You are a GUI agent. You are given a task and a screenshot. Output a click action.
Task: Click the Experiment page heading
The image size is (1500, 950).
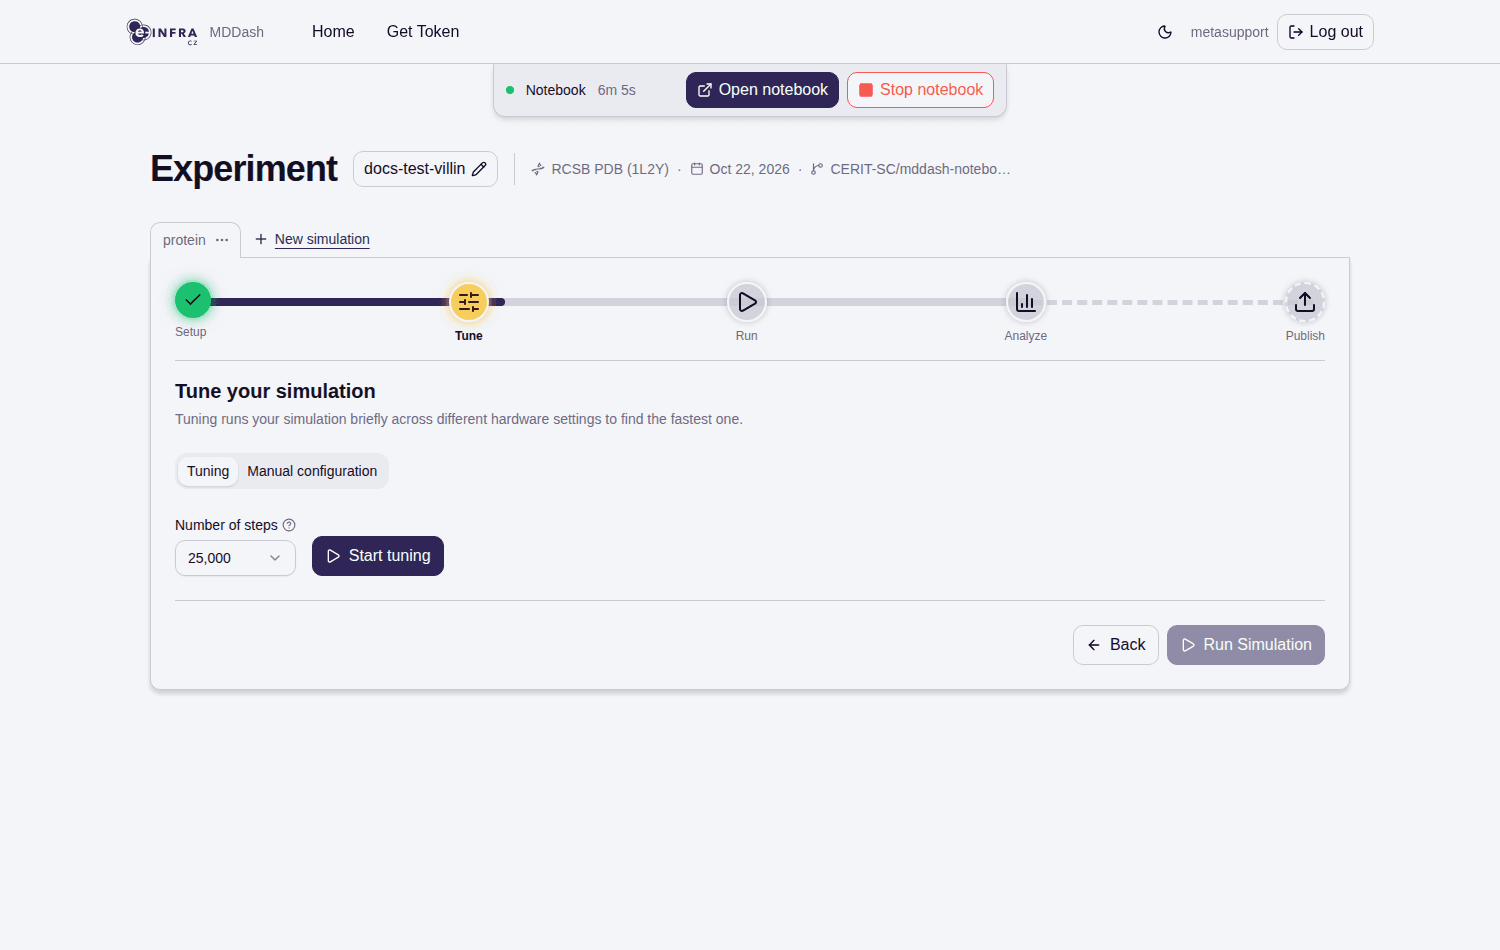[244, 169]
